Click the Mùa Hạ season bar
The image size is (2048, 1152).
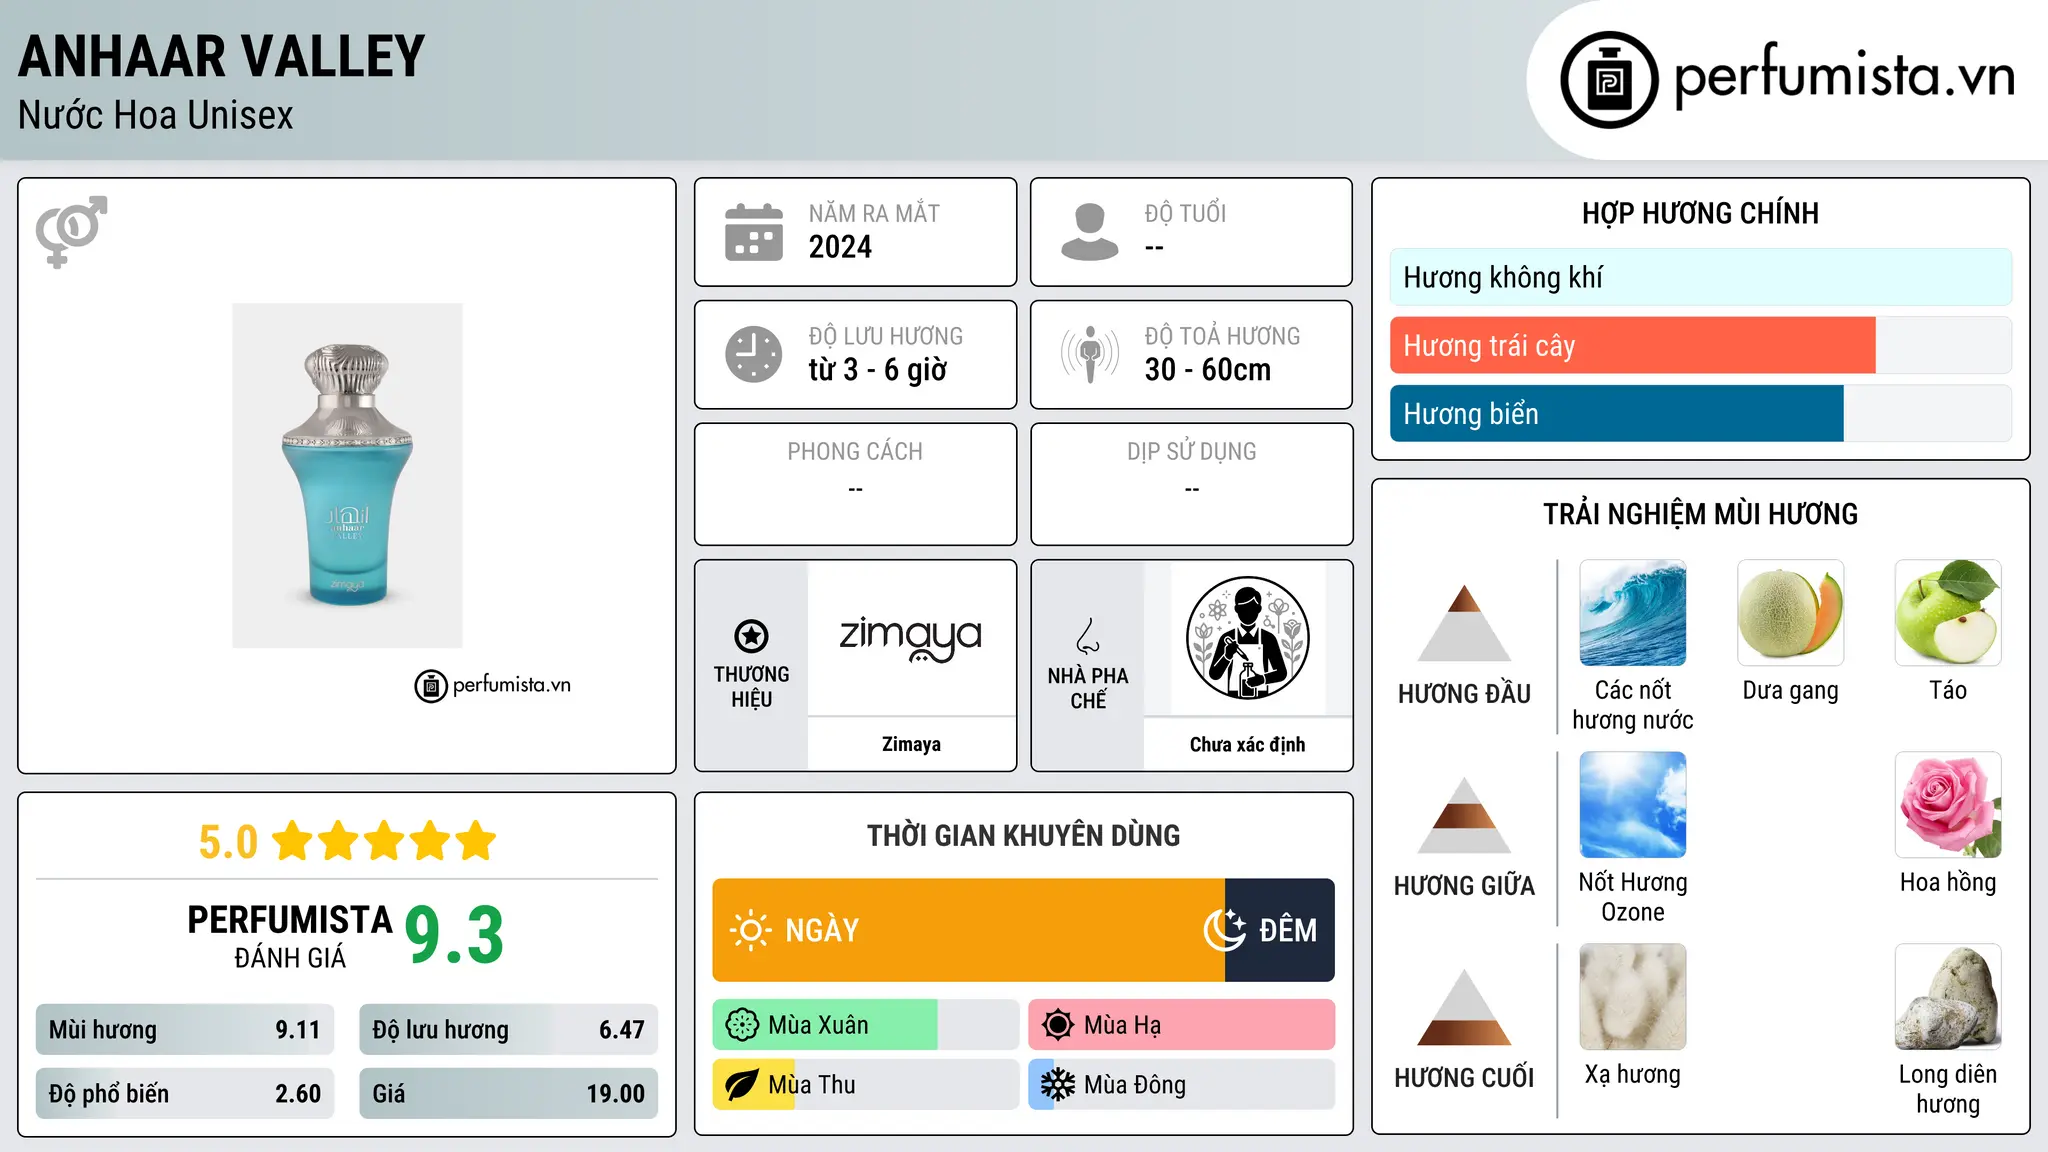[1182, 1025]
